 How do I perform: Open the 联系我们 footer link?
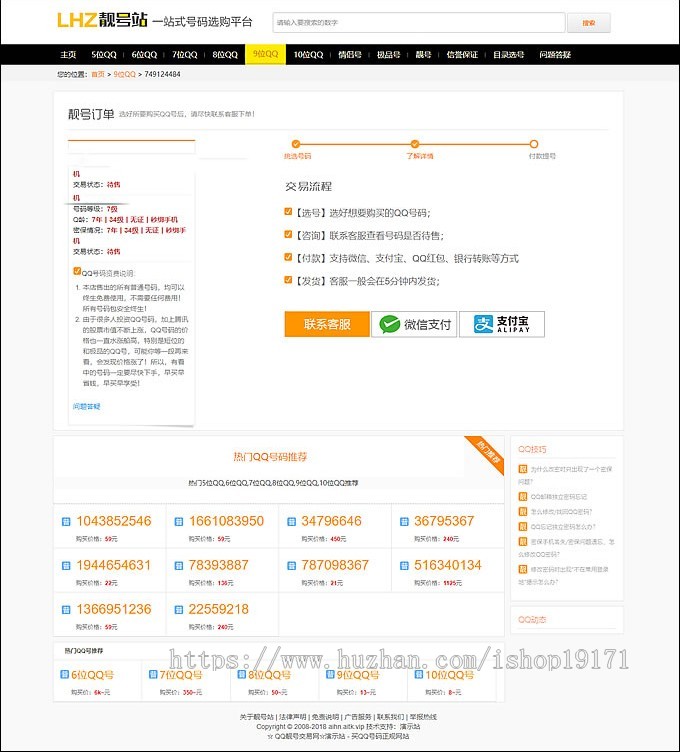pos(390,717)
